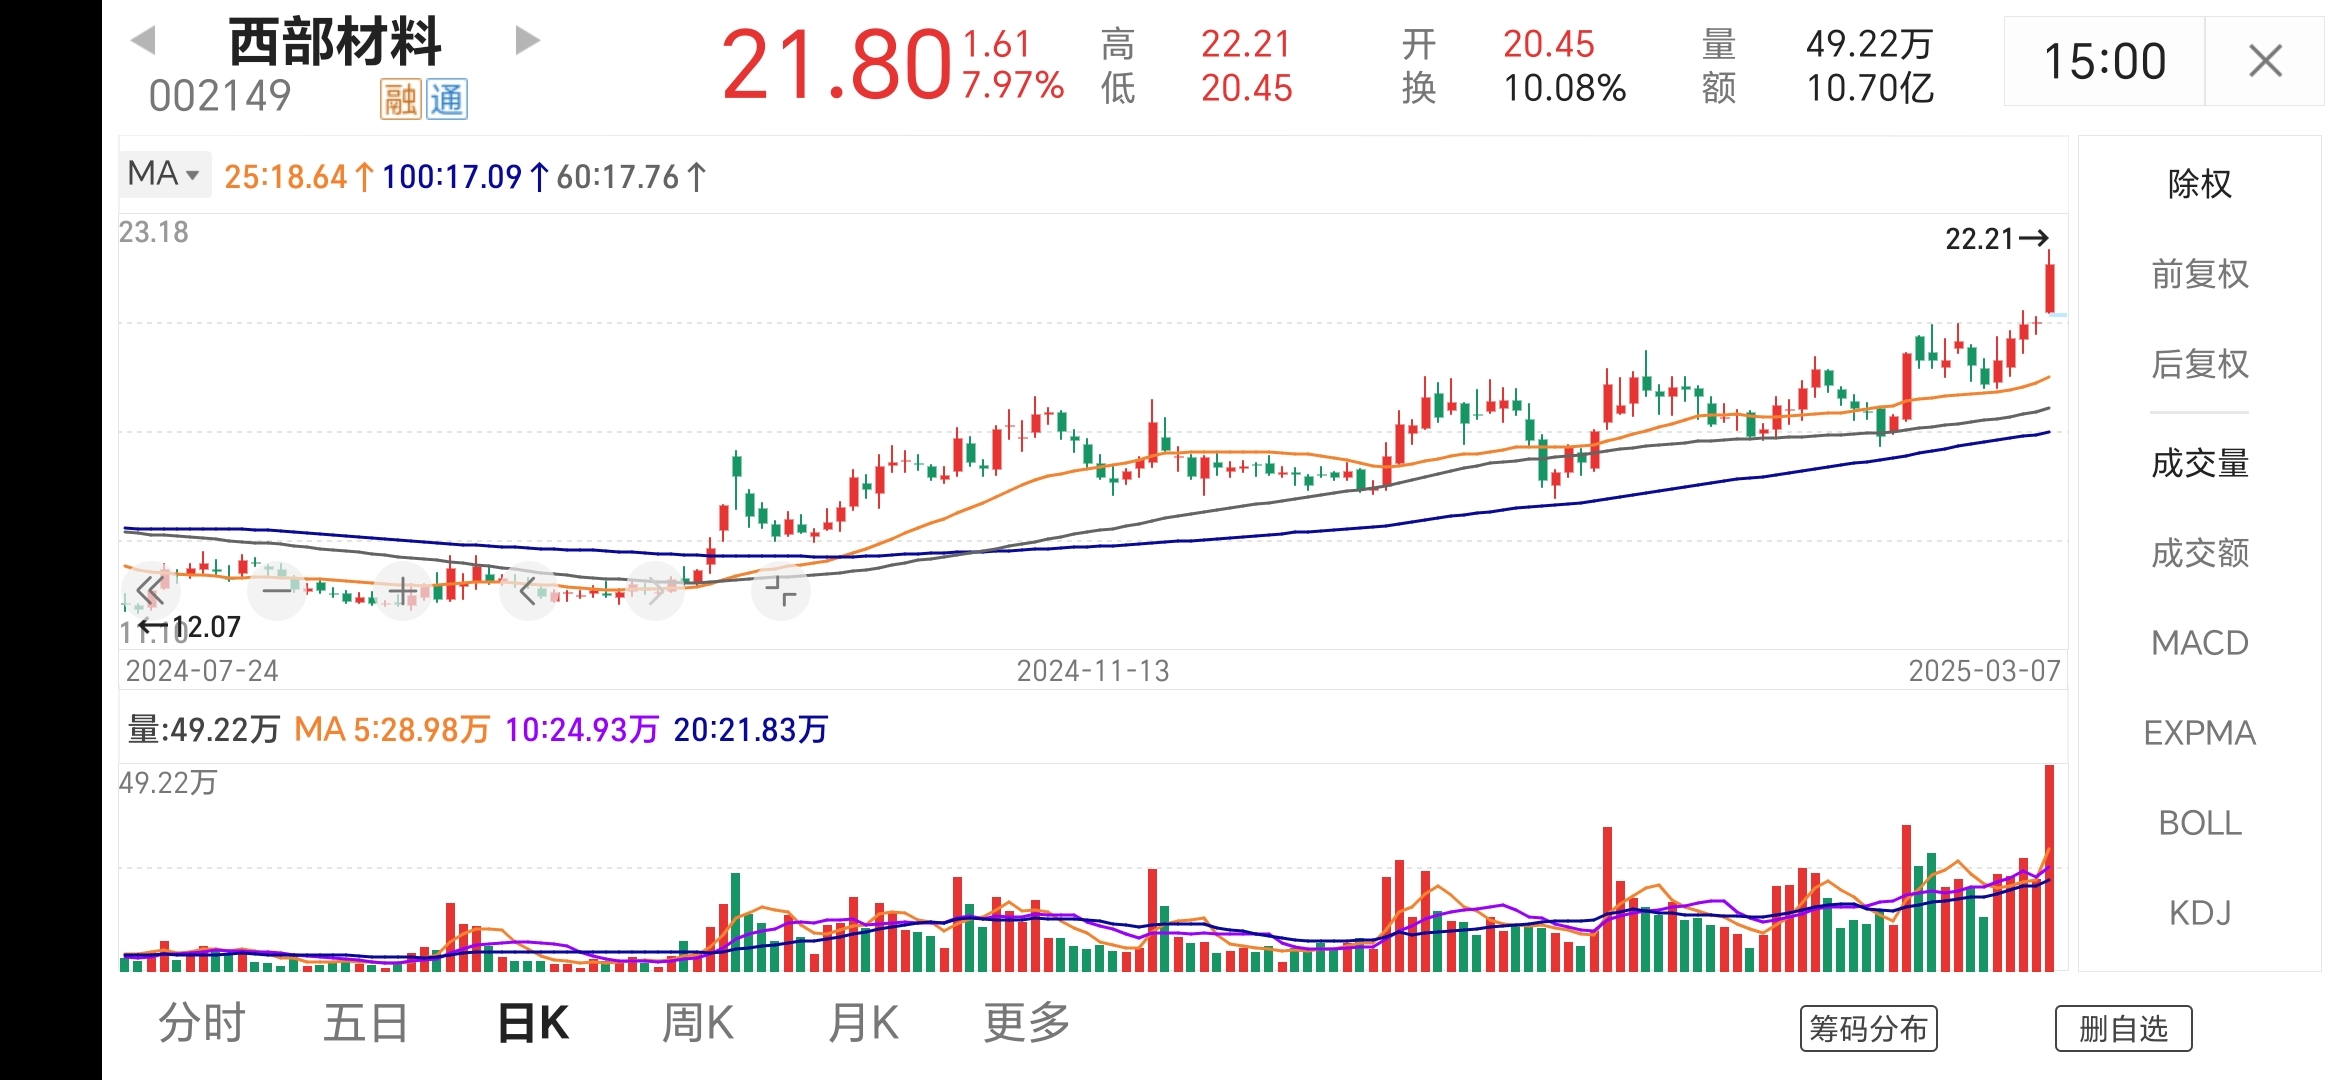Zoom in chart with plus button

[402, 591]
